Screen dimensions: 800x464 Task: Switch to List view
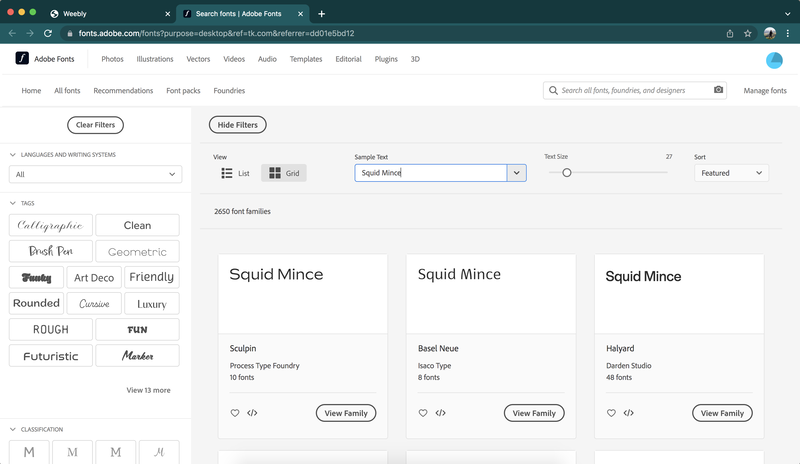tap(235, 173)
